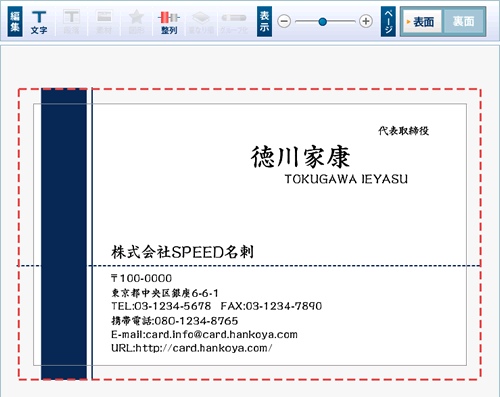
Task: Select the FAX:03-1234-7890 text
Action: pos(271,306)
